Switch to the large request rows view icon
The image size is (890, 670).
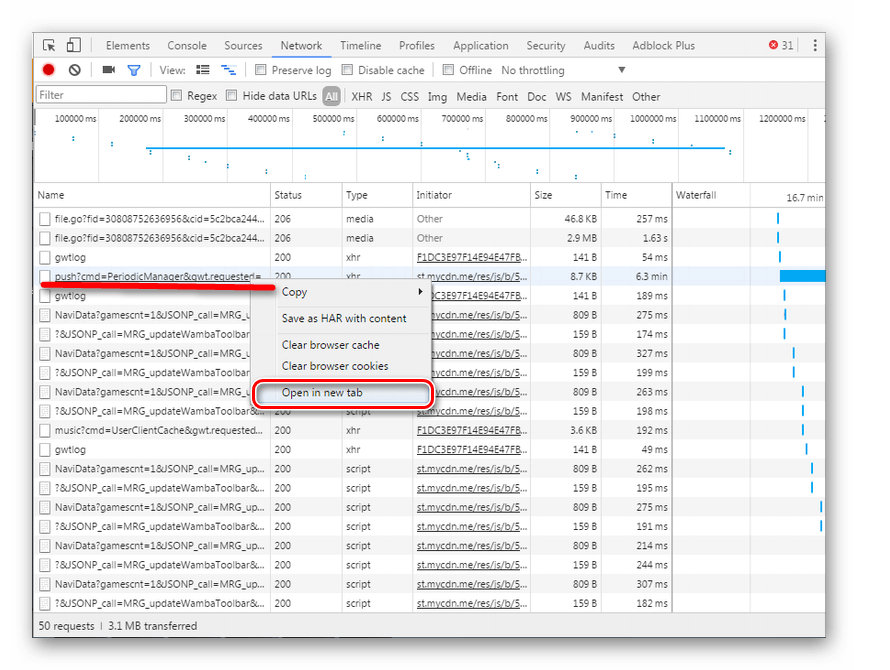coord(203,70)
